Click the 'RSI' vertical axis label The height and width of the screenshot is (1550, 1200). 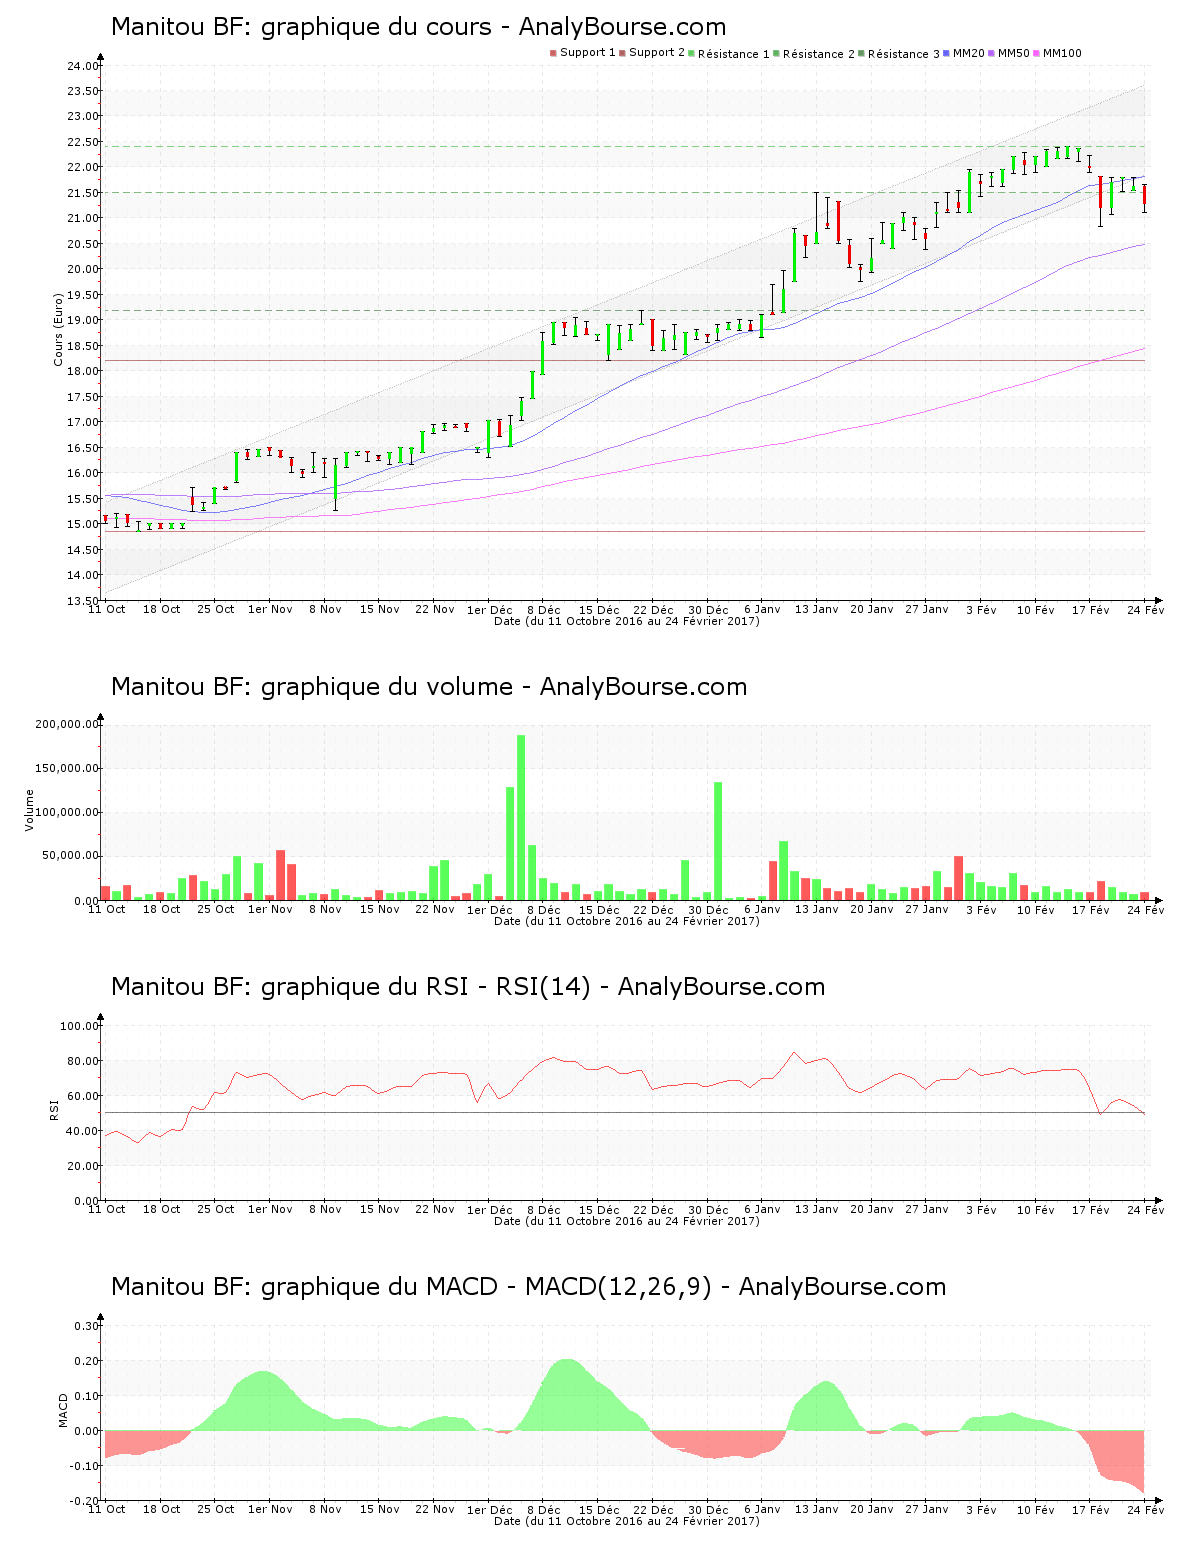(x=54, y=1109)
